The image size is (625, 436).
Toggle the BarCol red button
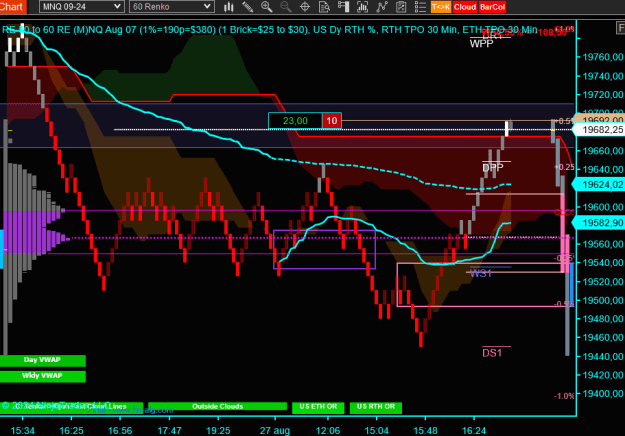click(492, 7)
